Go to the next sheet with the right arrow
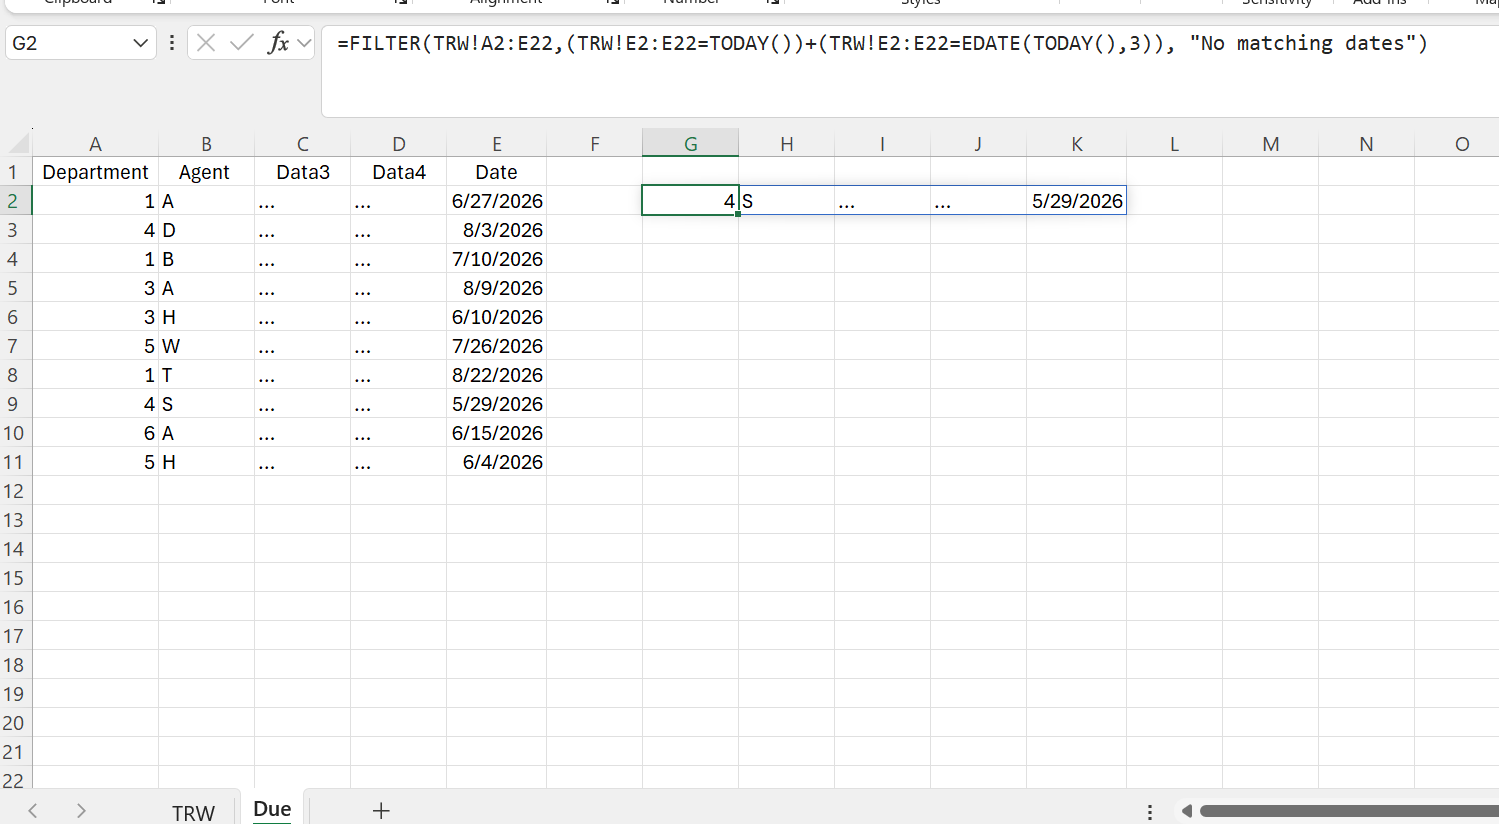This screenshot has height=824, width=1499. [x=81, y=811]
